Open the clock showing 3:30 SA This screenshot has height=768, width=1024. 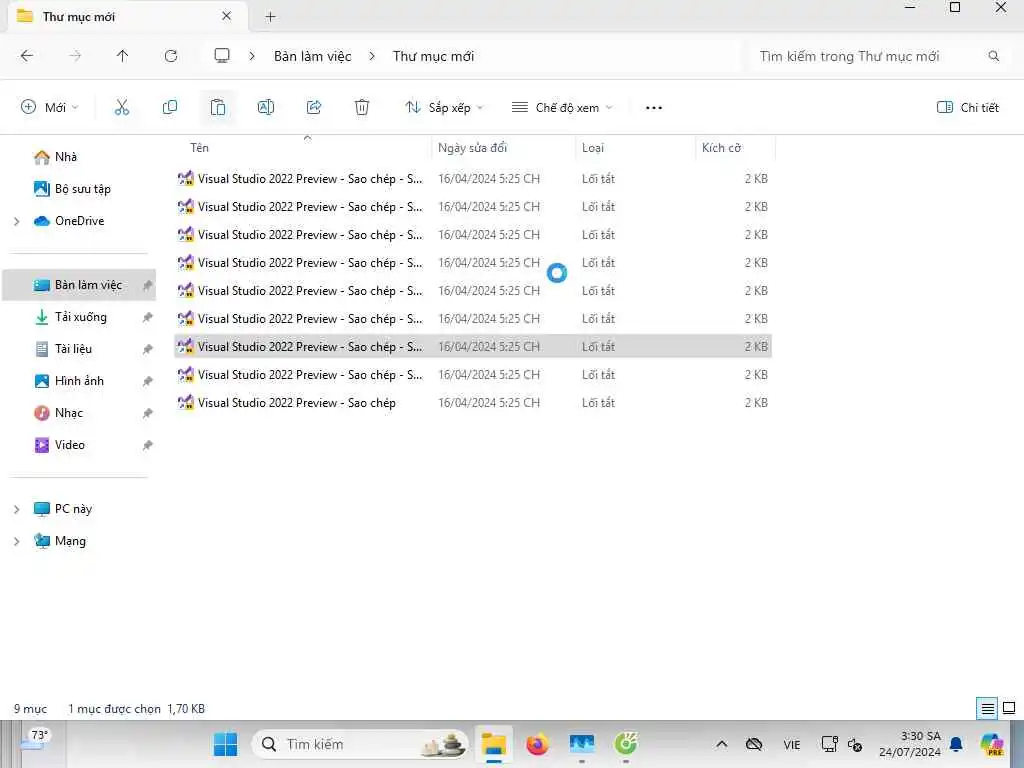pos(910,744)
